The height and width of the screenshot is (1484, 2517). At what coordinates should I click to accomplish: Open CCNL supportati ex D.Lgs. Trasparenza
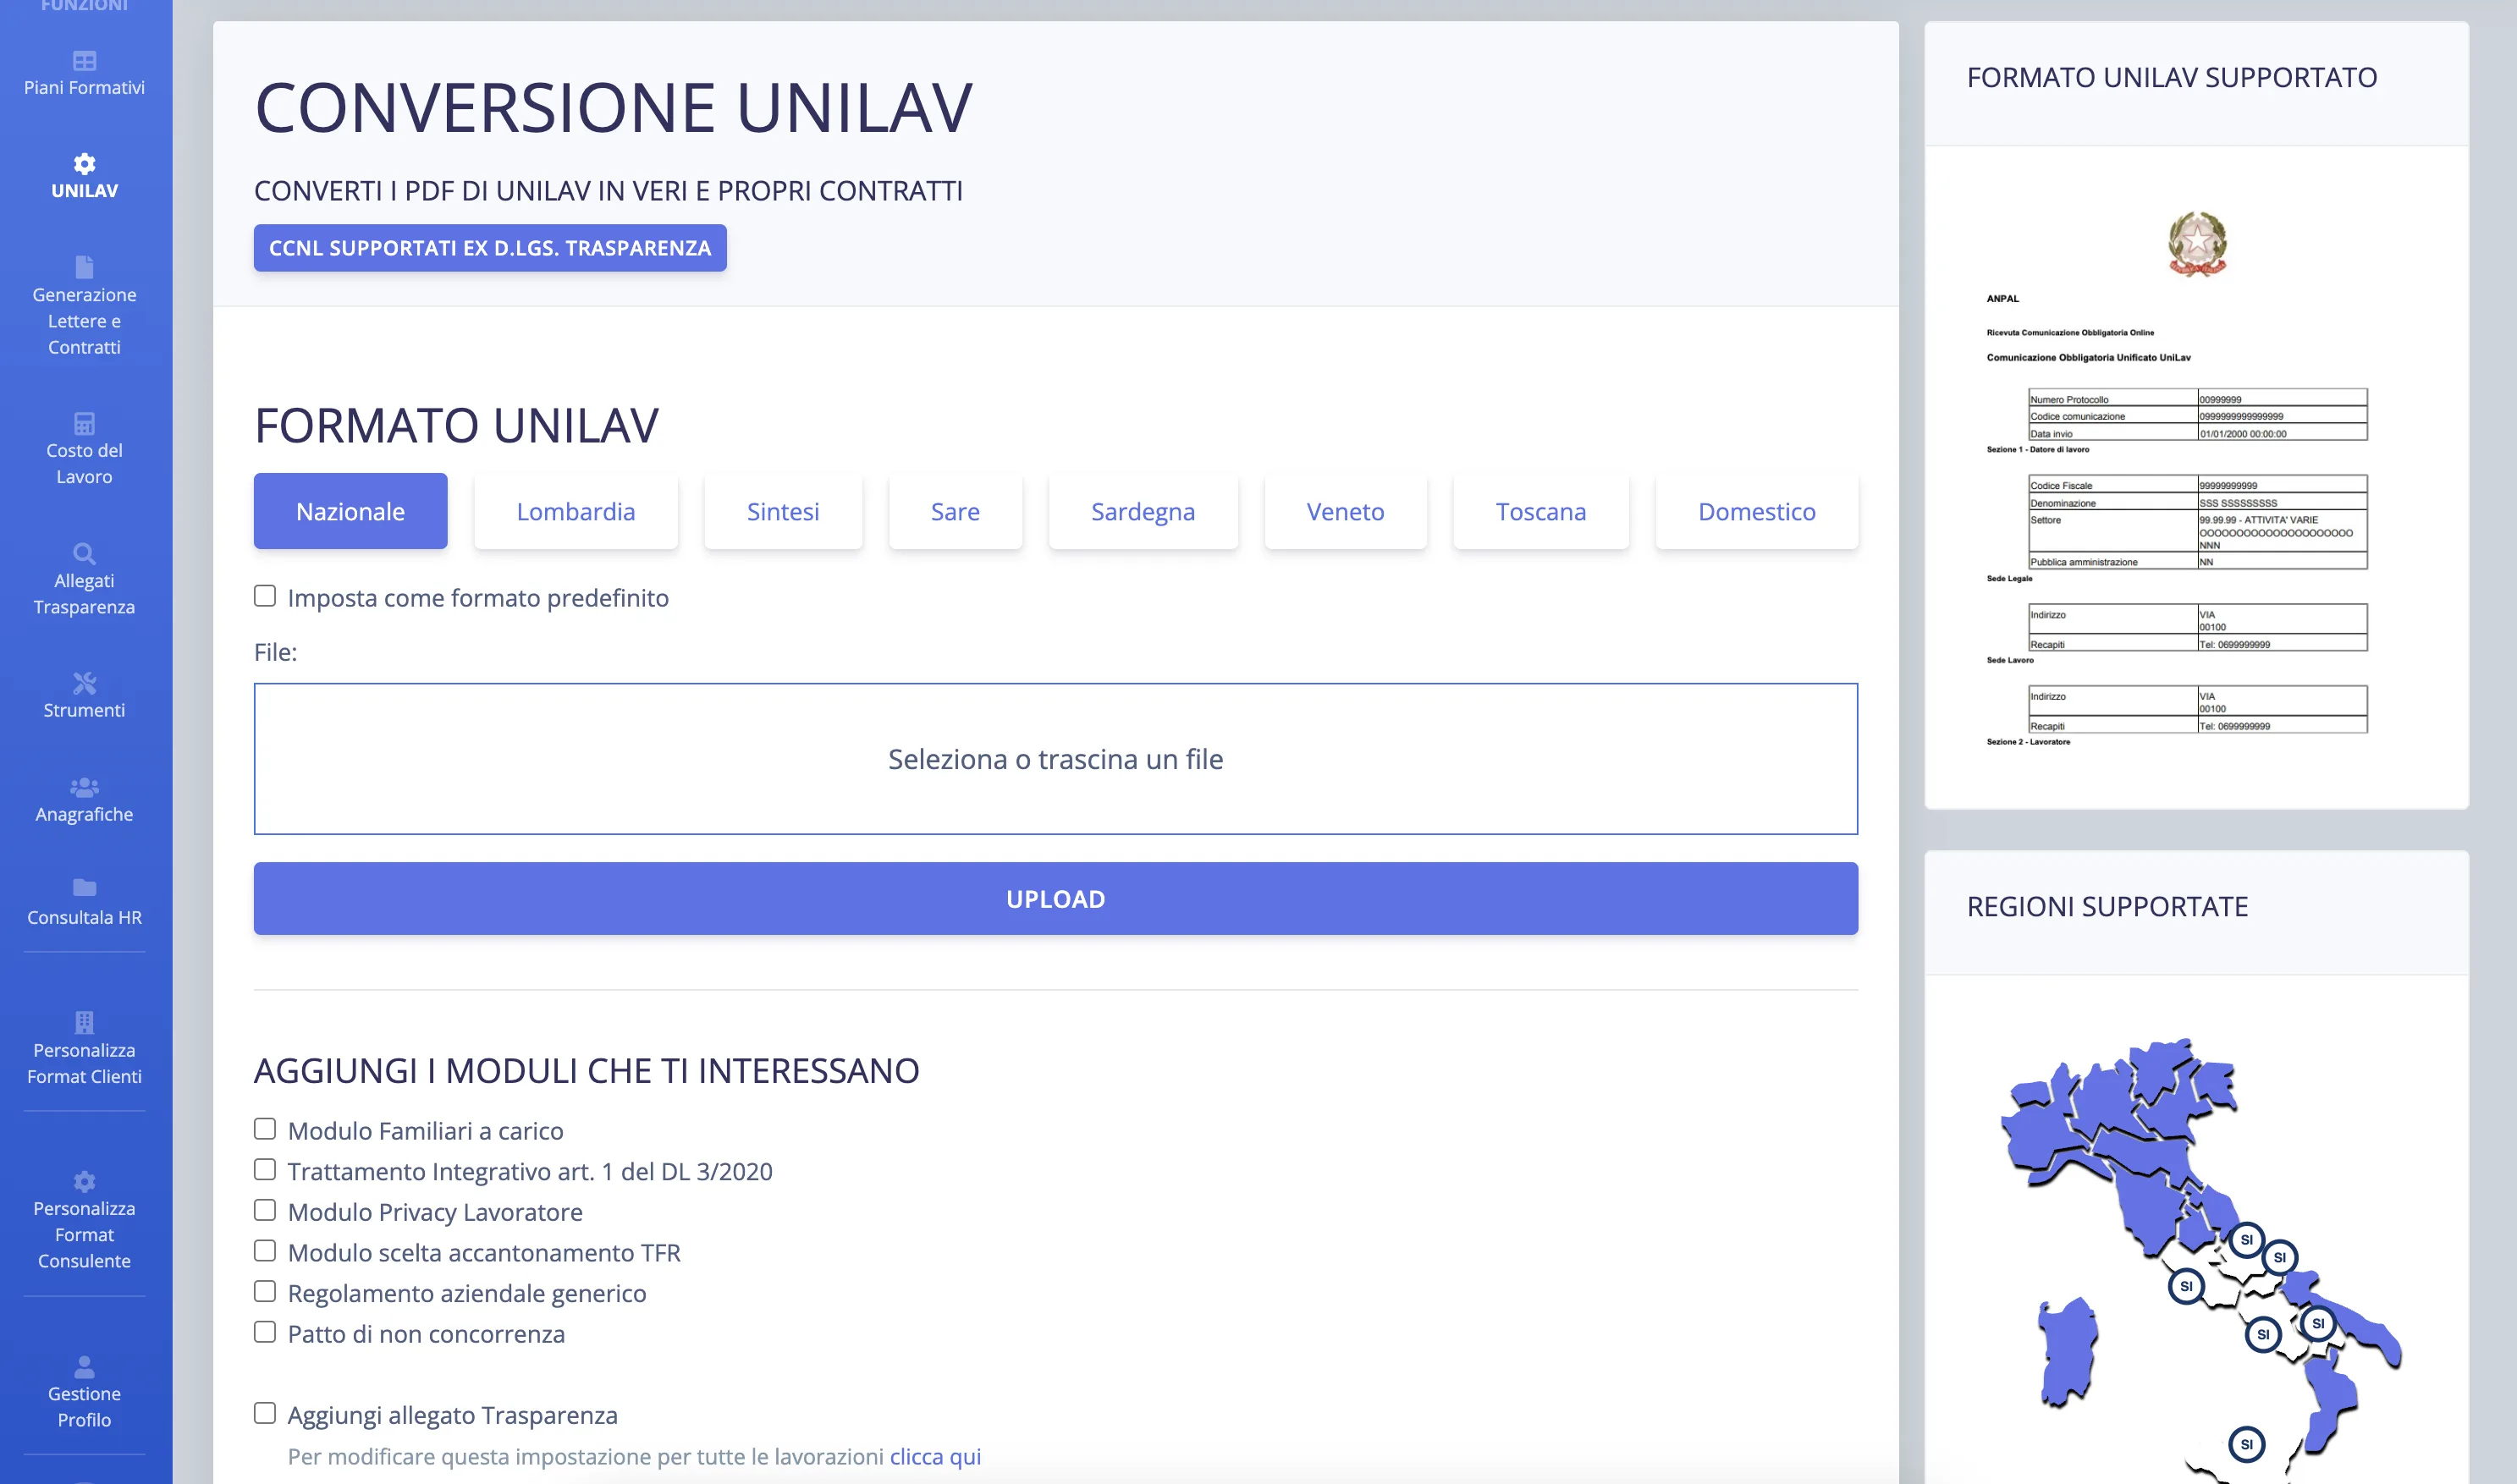[490, 248]
